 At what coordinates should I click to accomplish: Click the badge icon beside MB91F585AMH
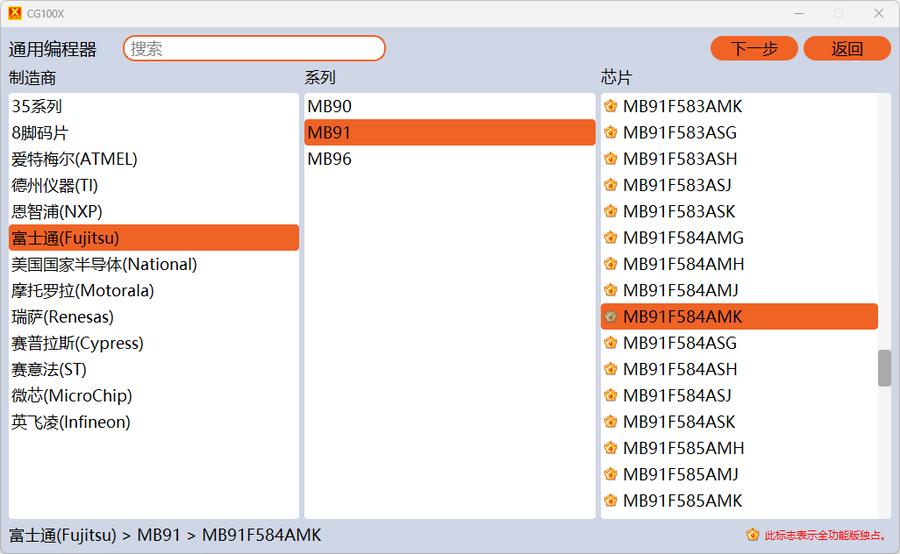(x=611, y=448)
